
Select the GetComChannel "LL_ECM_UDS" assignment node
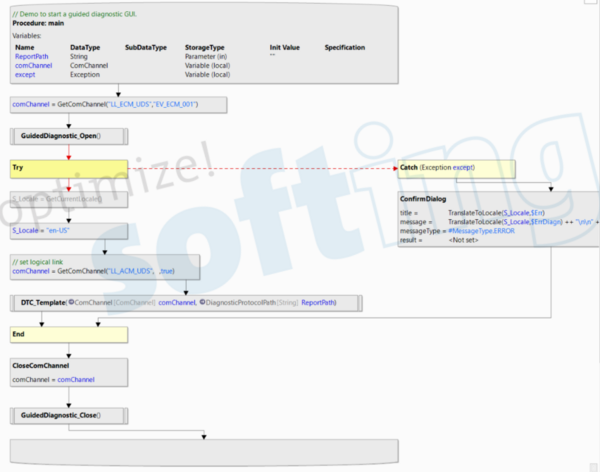(118, 105)
